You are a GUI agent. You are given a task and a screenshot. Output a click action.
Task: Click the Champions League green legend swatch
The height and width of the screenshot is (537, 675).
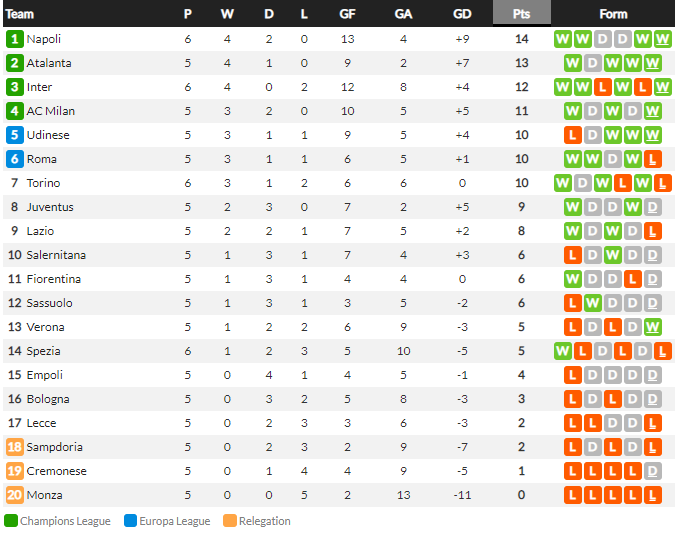click(x=11, y=521)
